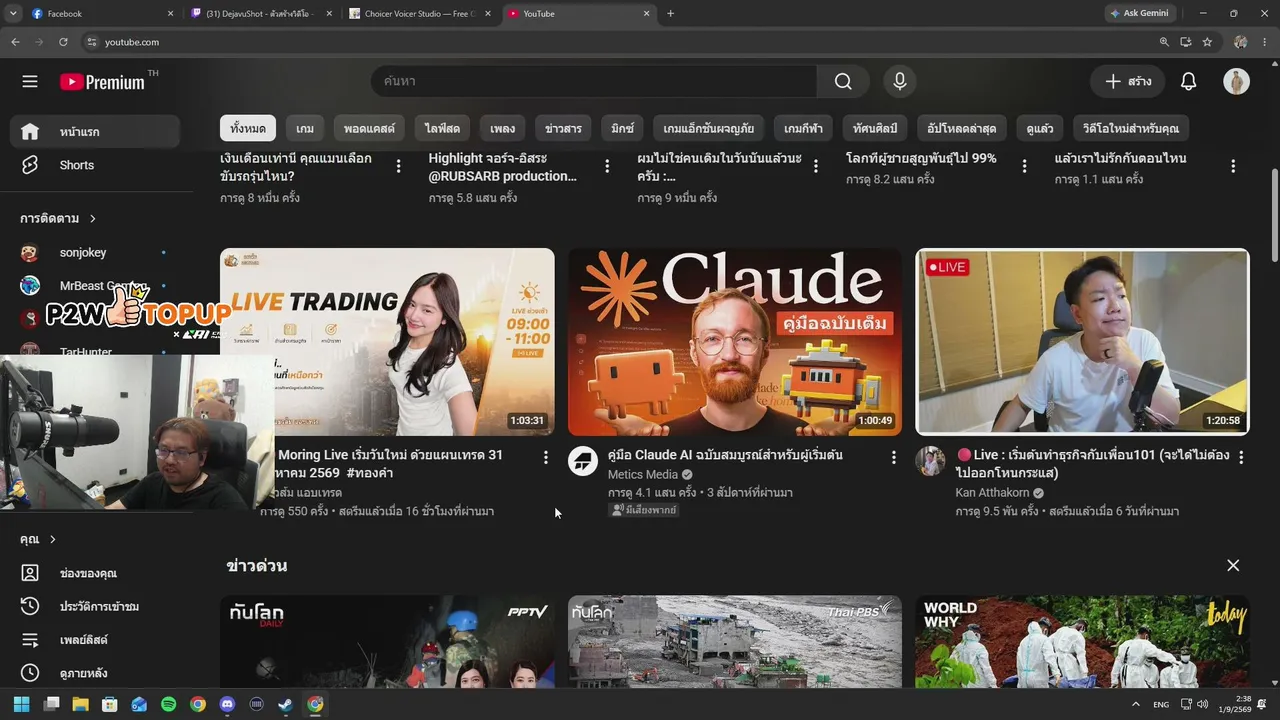Screen dimensions: 1280x720
Task: Open ประวัติการเข้าชม watch history
Action: 96,606
